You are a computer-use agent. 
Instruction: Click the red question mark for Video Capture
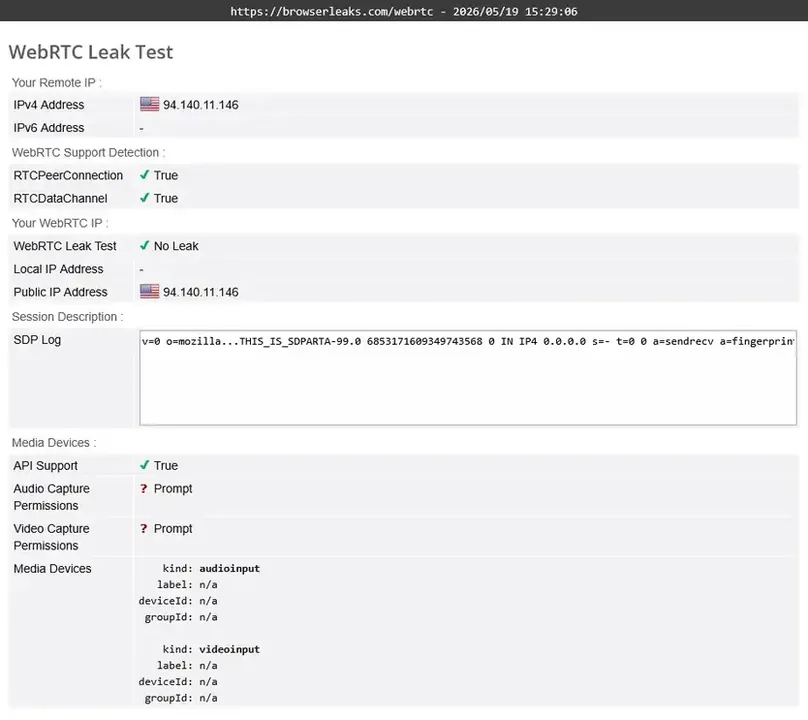coord(143,529)
